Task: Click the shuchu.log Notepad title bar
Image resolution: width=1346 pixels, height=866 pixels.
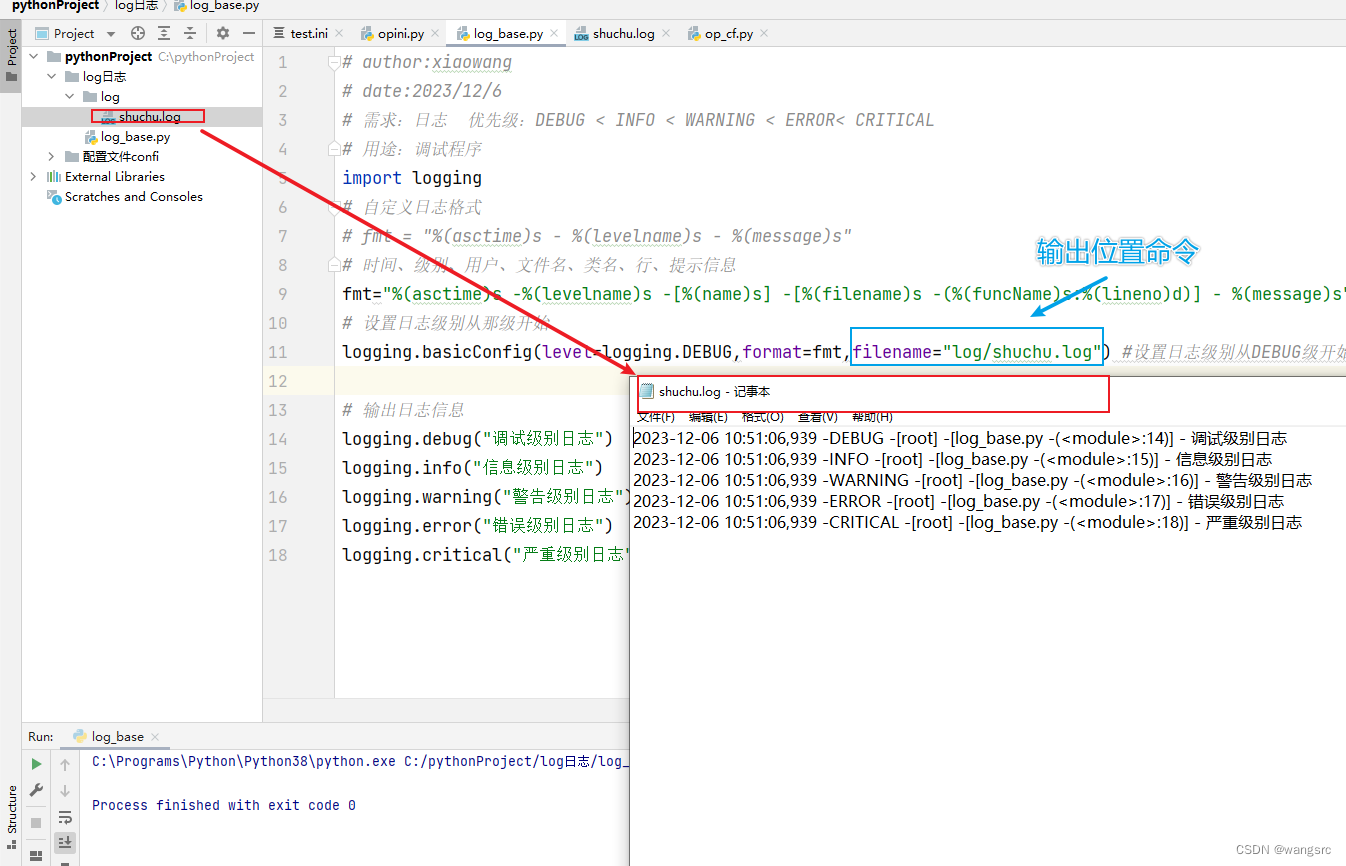Action: coord(988,392)
